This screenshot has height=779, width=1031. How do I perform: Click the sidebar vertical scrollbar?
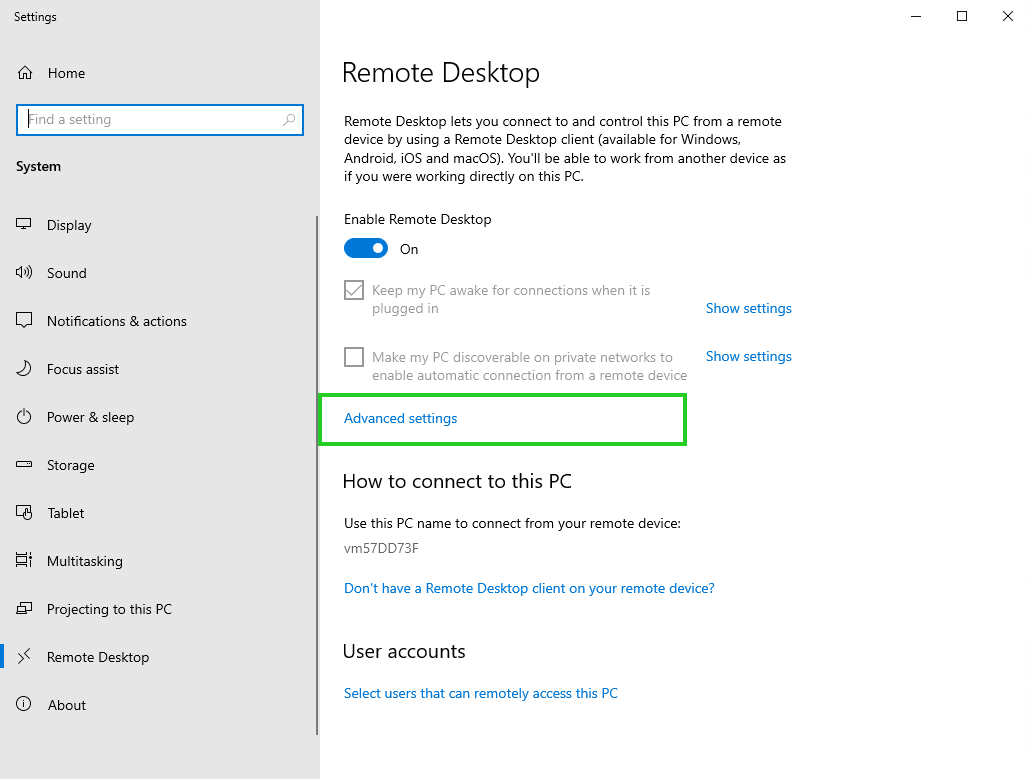[317, 475]
